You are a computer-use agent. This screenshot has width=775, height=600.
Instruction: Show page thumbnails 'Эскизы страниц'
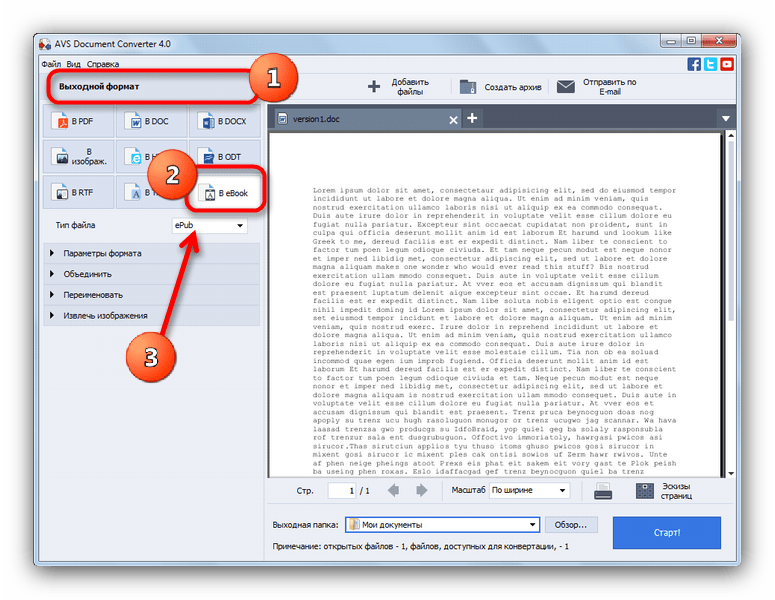tap(664, 491)
